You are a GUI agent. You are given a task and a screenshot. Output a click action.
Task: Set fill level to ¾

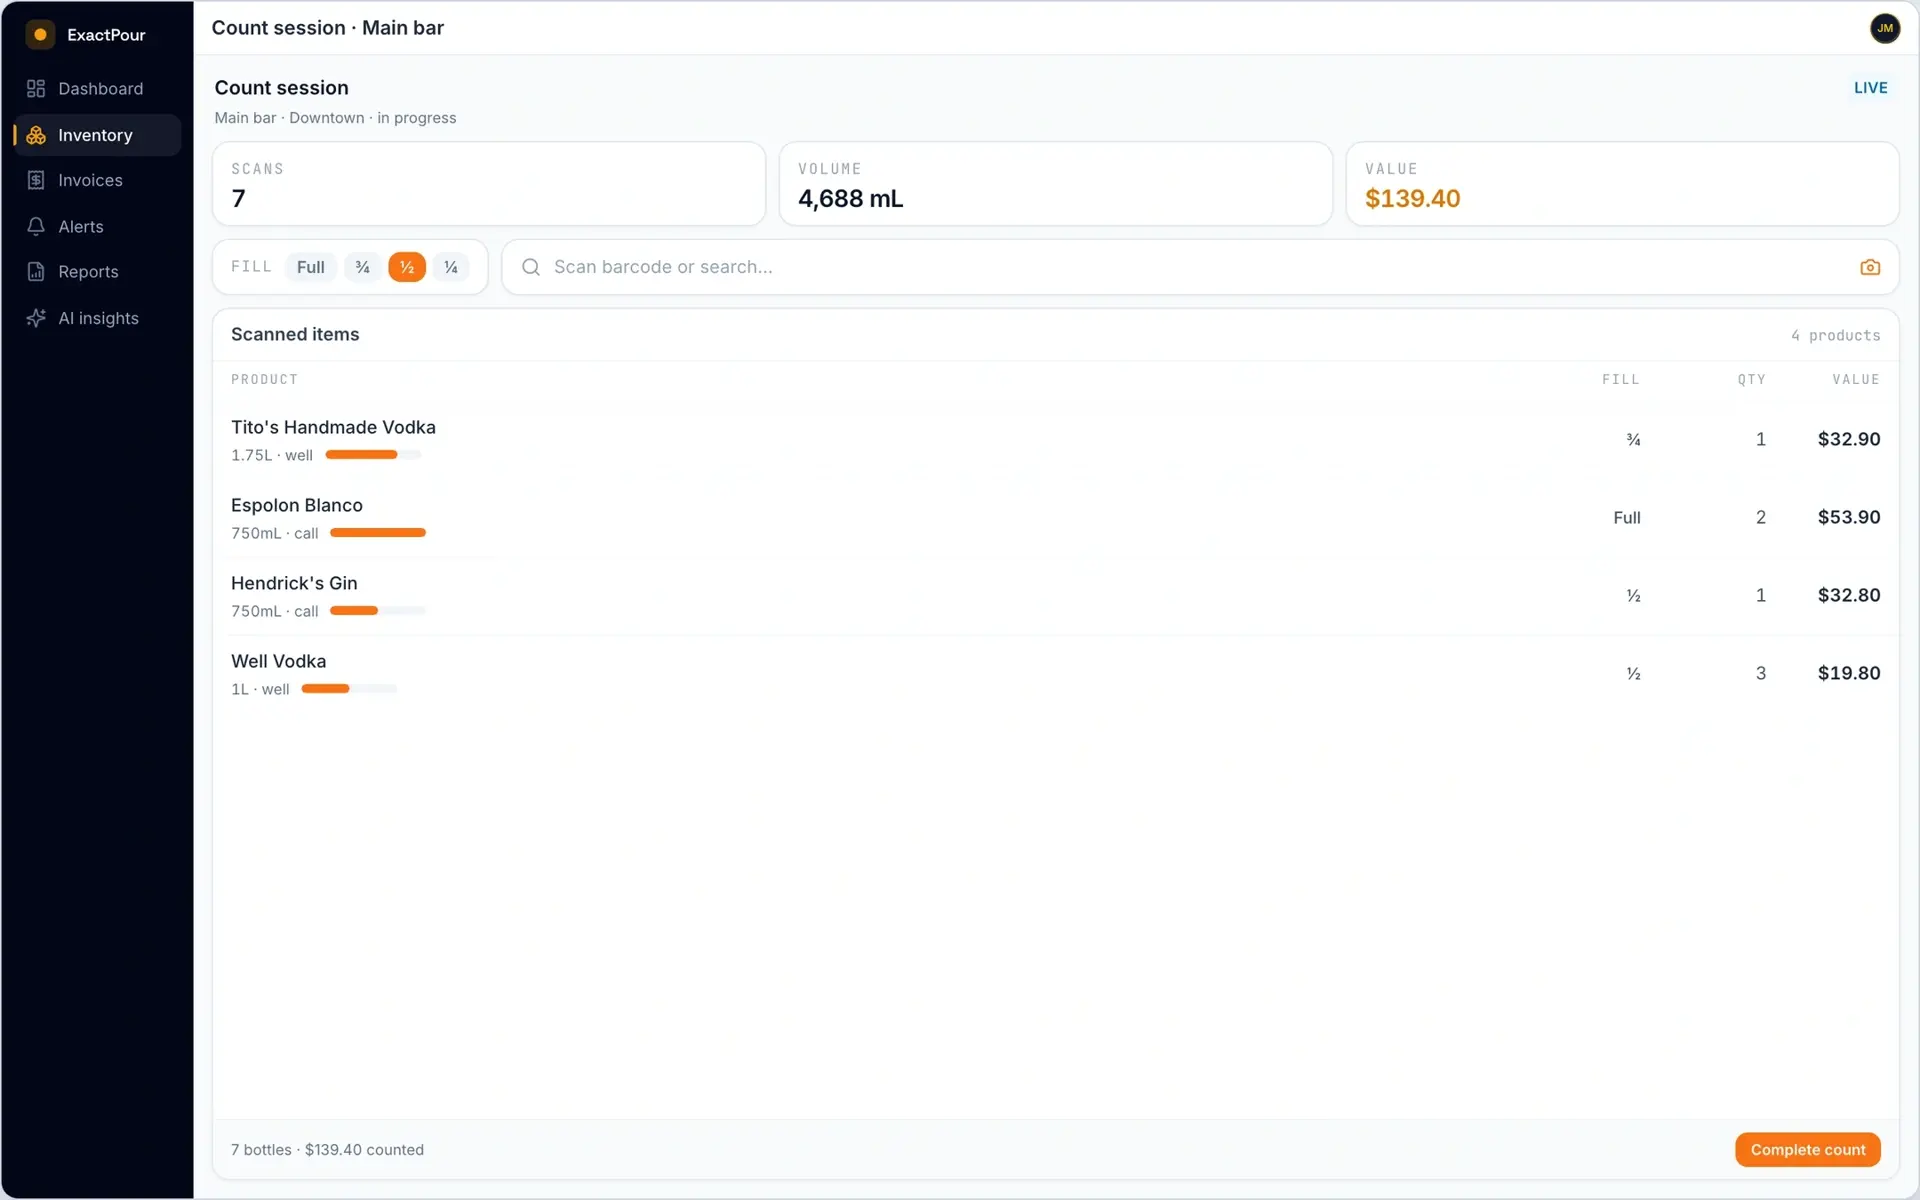coord(363,267)
